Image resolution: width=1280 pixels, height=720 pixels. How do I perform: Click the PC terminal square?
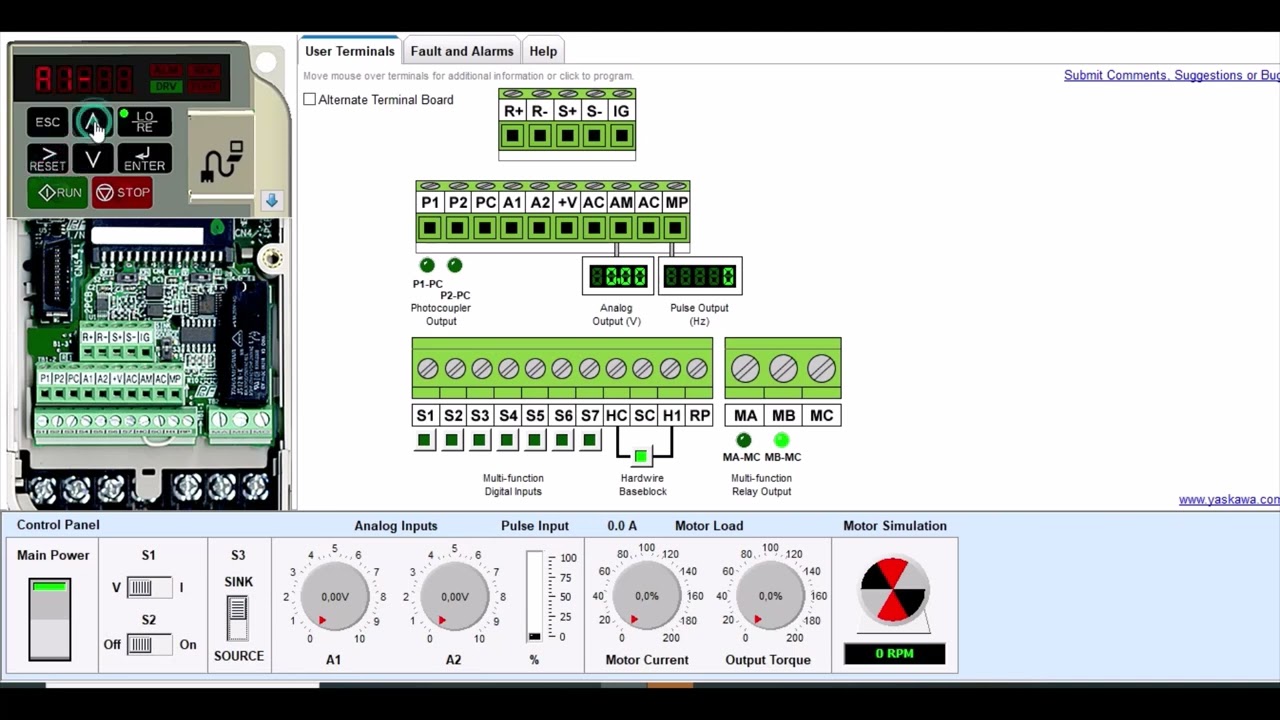pyautogui.click(x=485, y=228)
